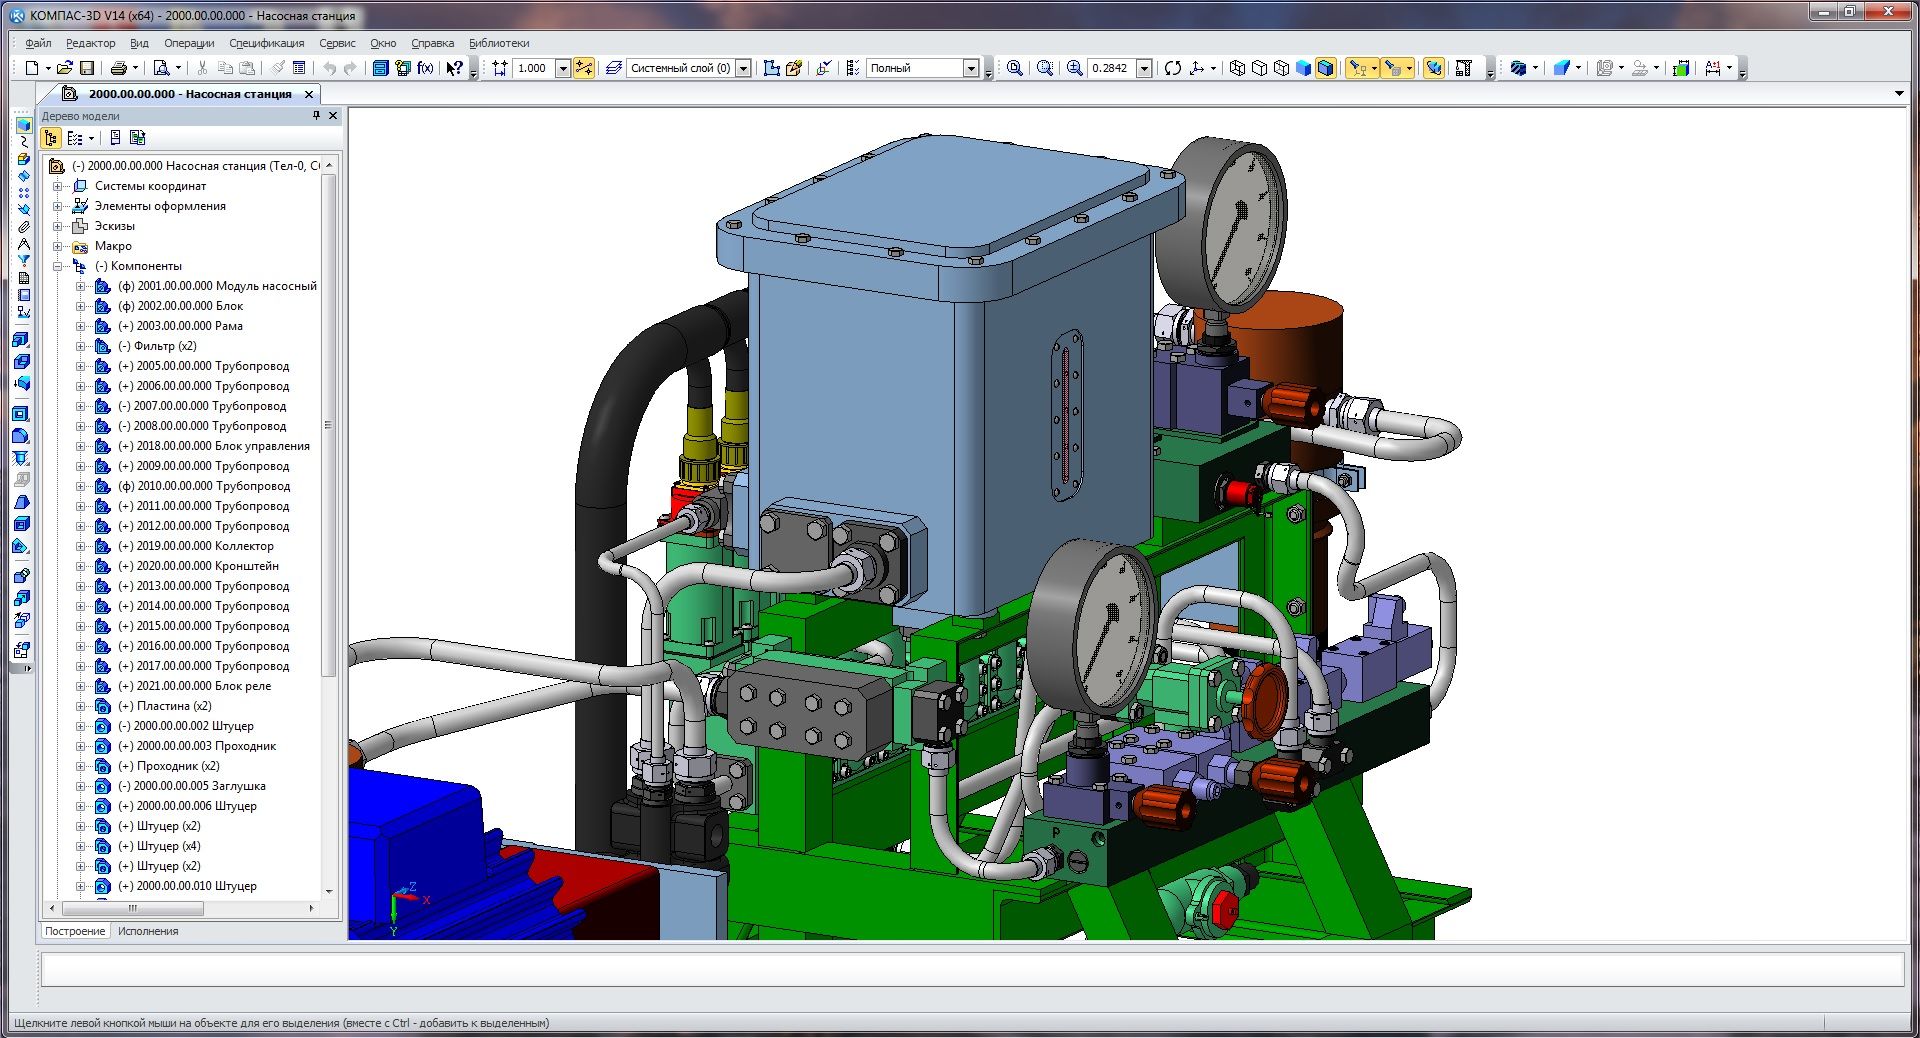Screen dimensions: 1920x1038
Task: Open the Variables f(x) tool
Action: pyautogui.click(x=425, y=68)
